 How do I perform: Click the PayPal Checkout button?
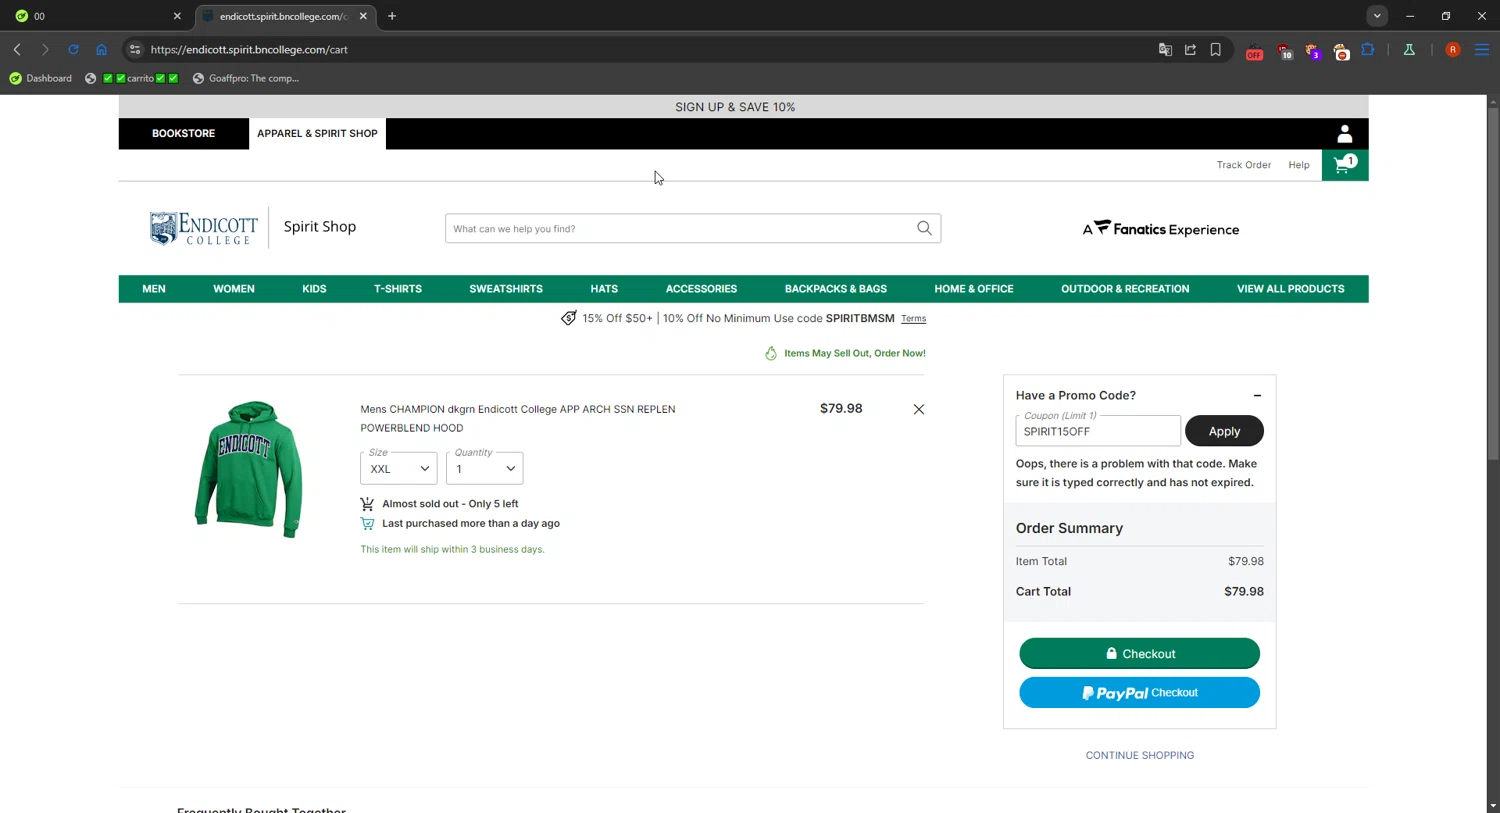click(1139, 692)
